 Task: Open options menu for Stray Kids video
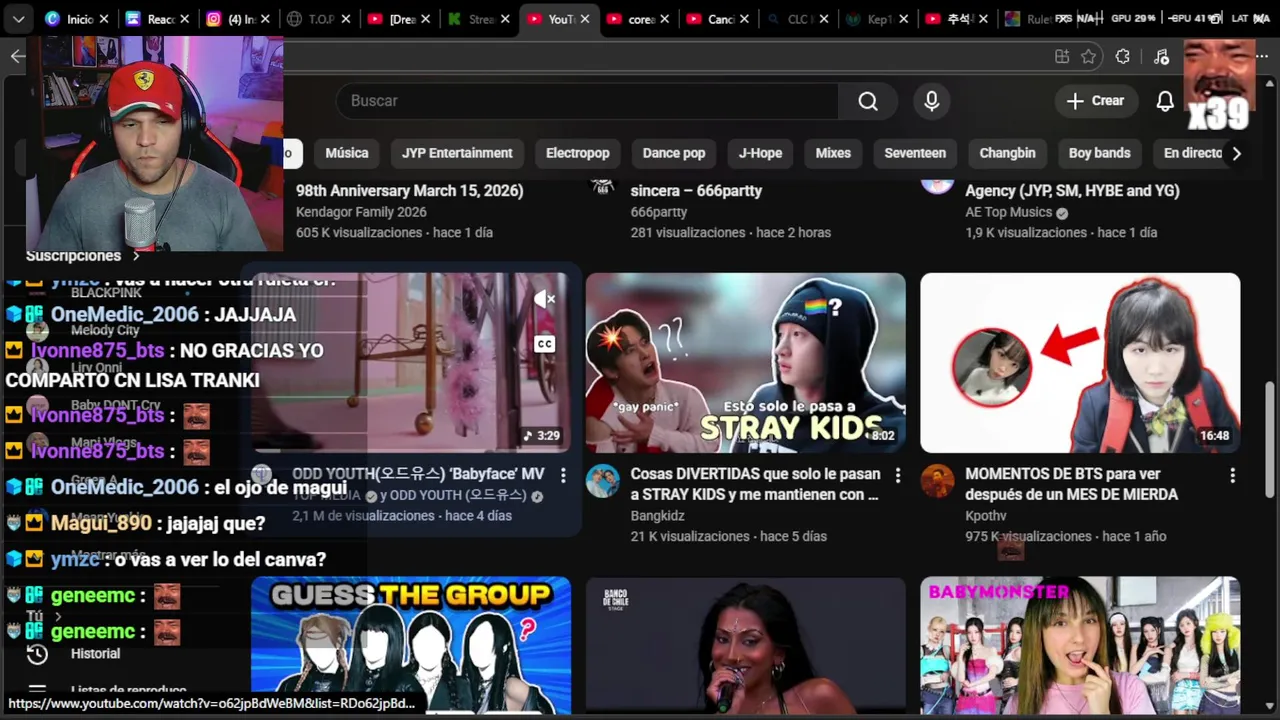tap(897, 475)
